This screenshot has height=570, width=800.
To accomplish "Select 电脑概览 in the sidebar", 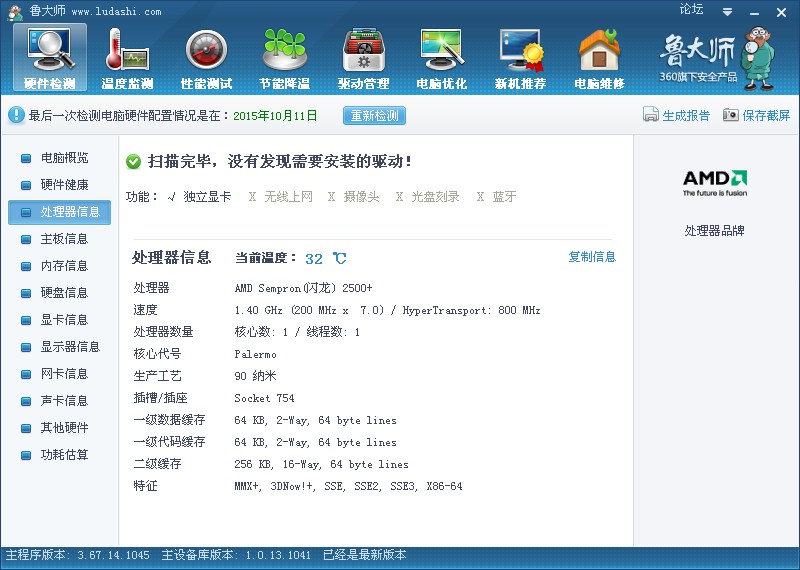I will click(59, 158).
